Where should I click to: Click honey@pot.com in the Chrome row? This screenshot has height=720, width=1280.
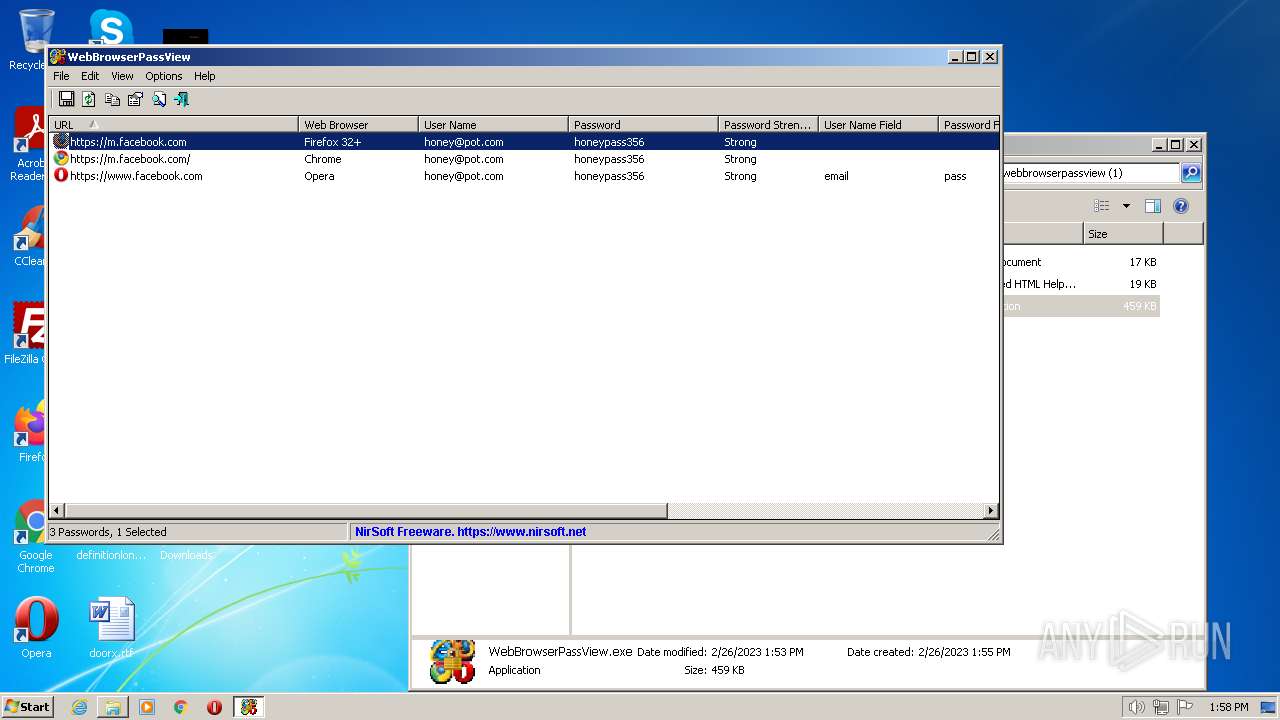tap(463, 159)
